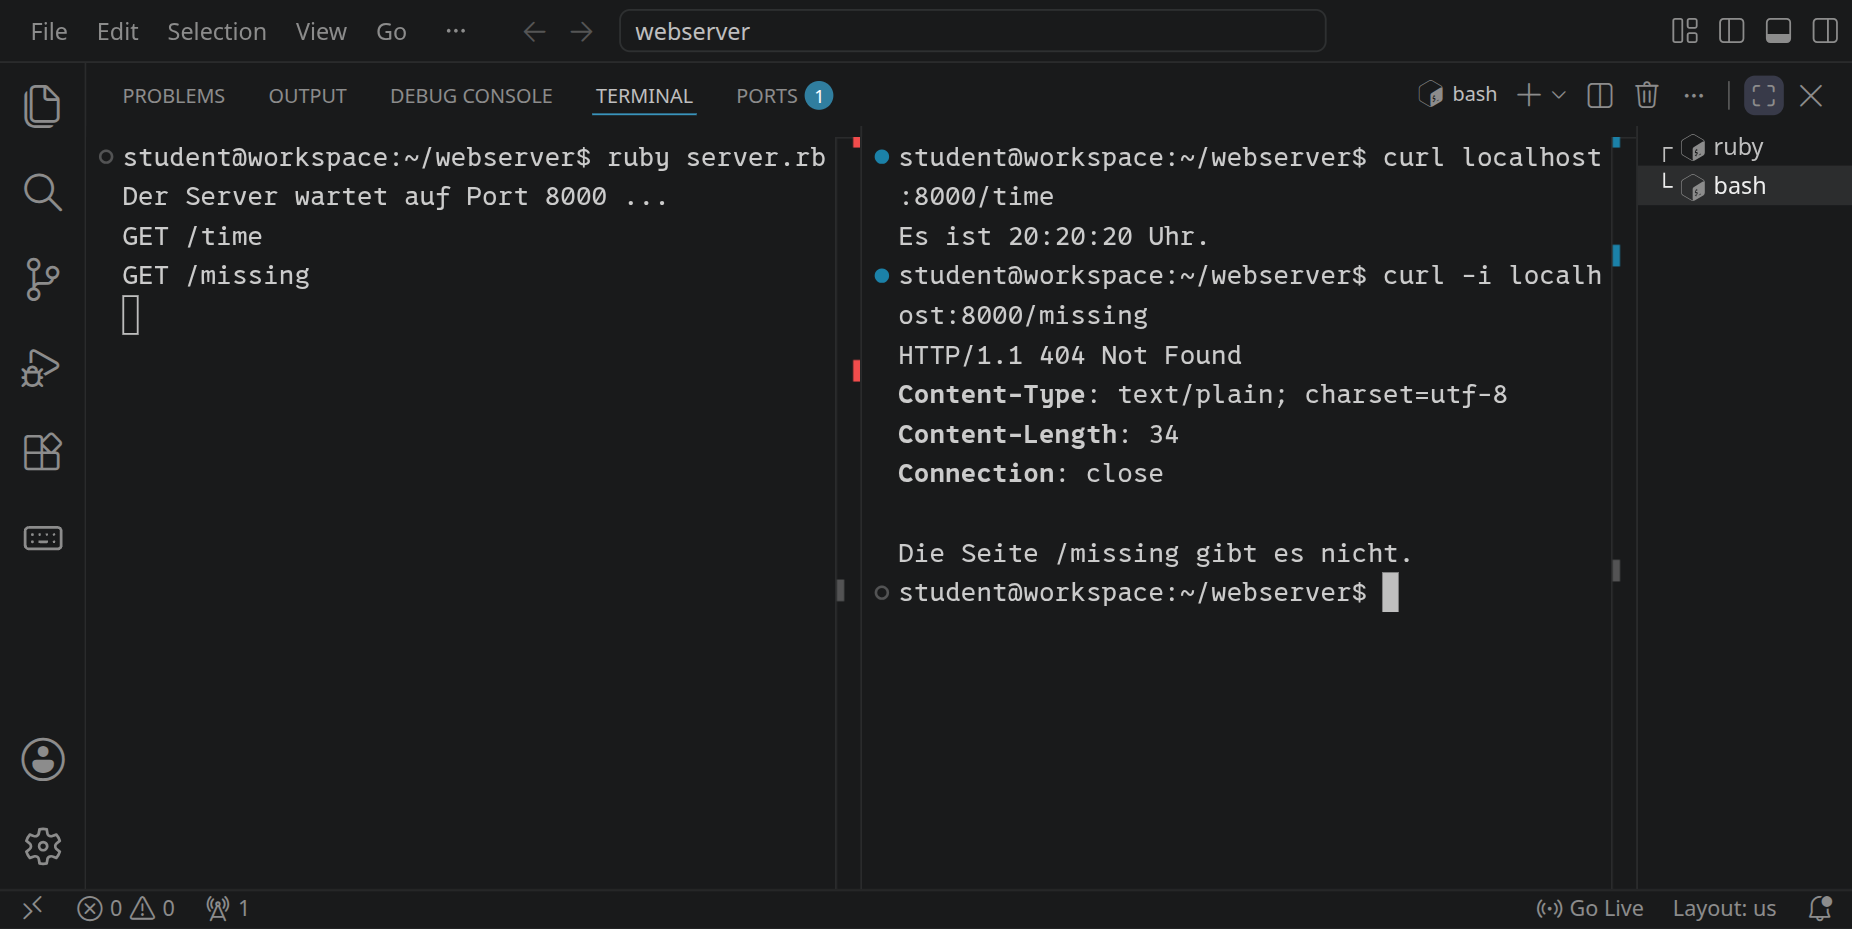Open the File menu
Screen dimensions: 1852x929
pos(49,32)
